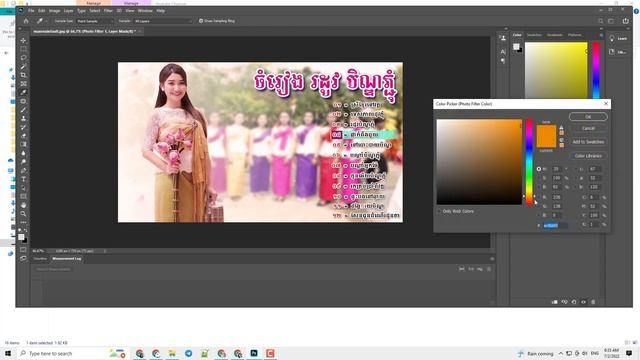Image resolution: width=640 pixels, height=360 pixels.
Task: Select the Blur tool
Action: [x=23, y=153]
